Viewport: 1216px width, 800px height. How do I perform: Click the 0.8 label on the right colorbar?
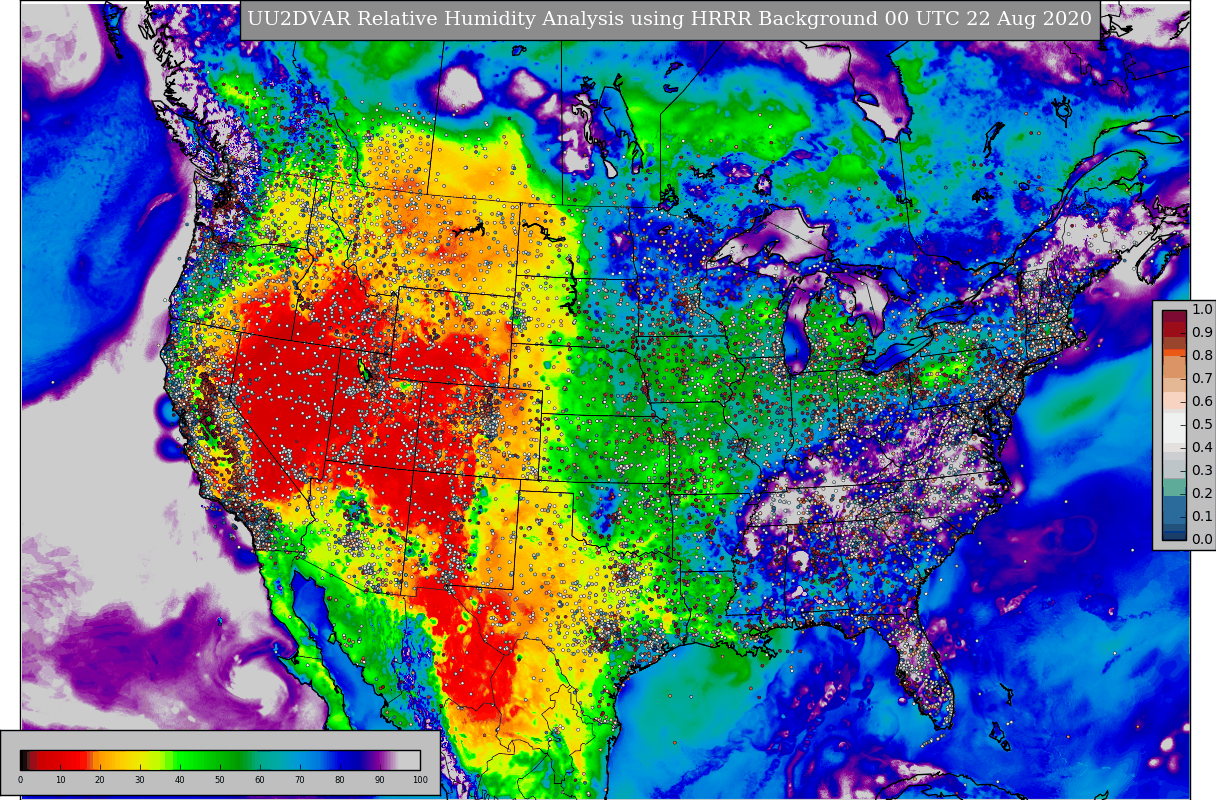1202,356
